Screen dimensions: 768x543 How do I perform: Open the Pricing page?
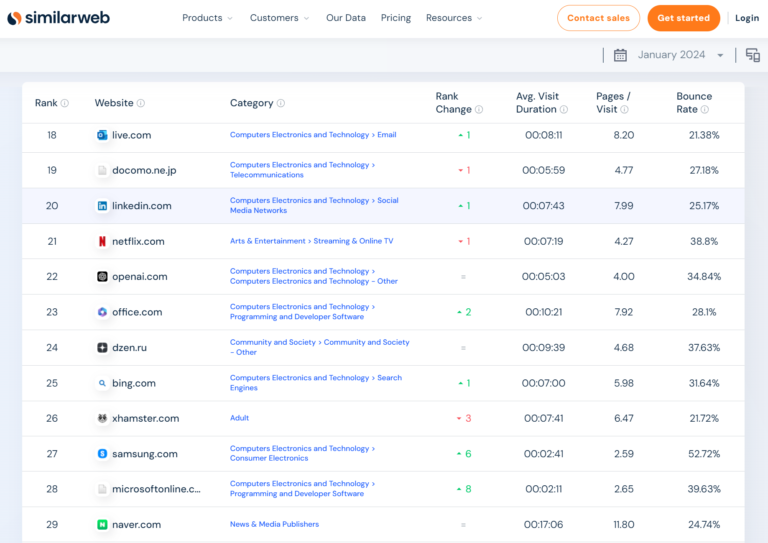click(396, 18)
